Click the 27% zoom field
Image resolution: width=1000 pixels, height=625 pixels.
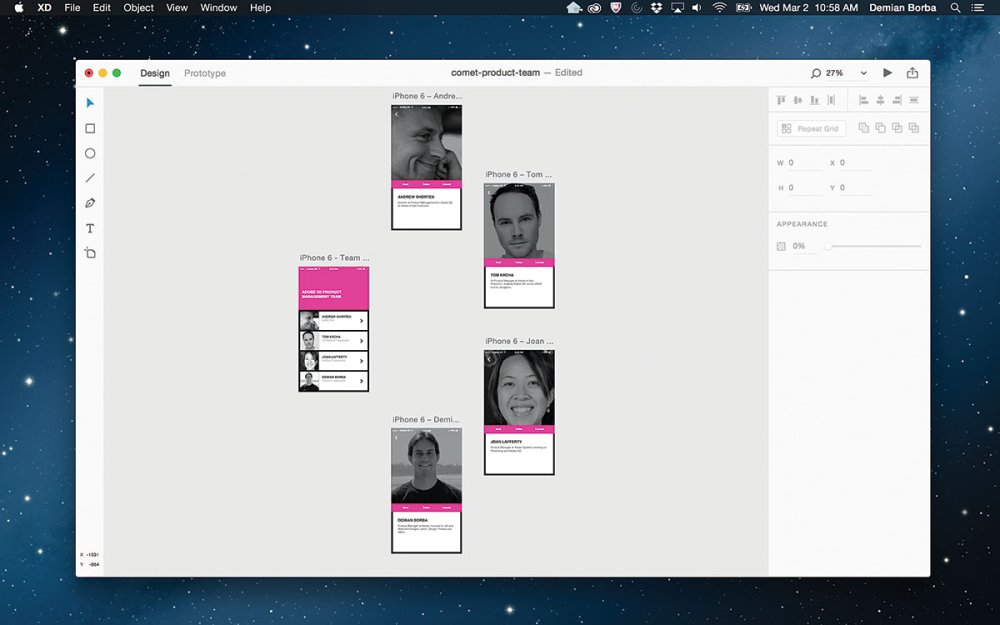835,73
